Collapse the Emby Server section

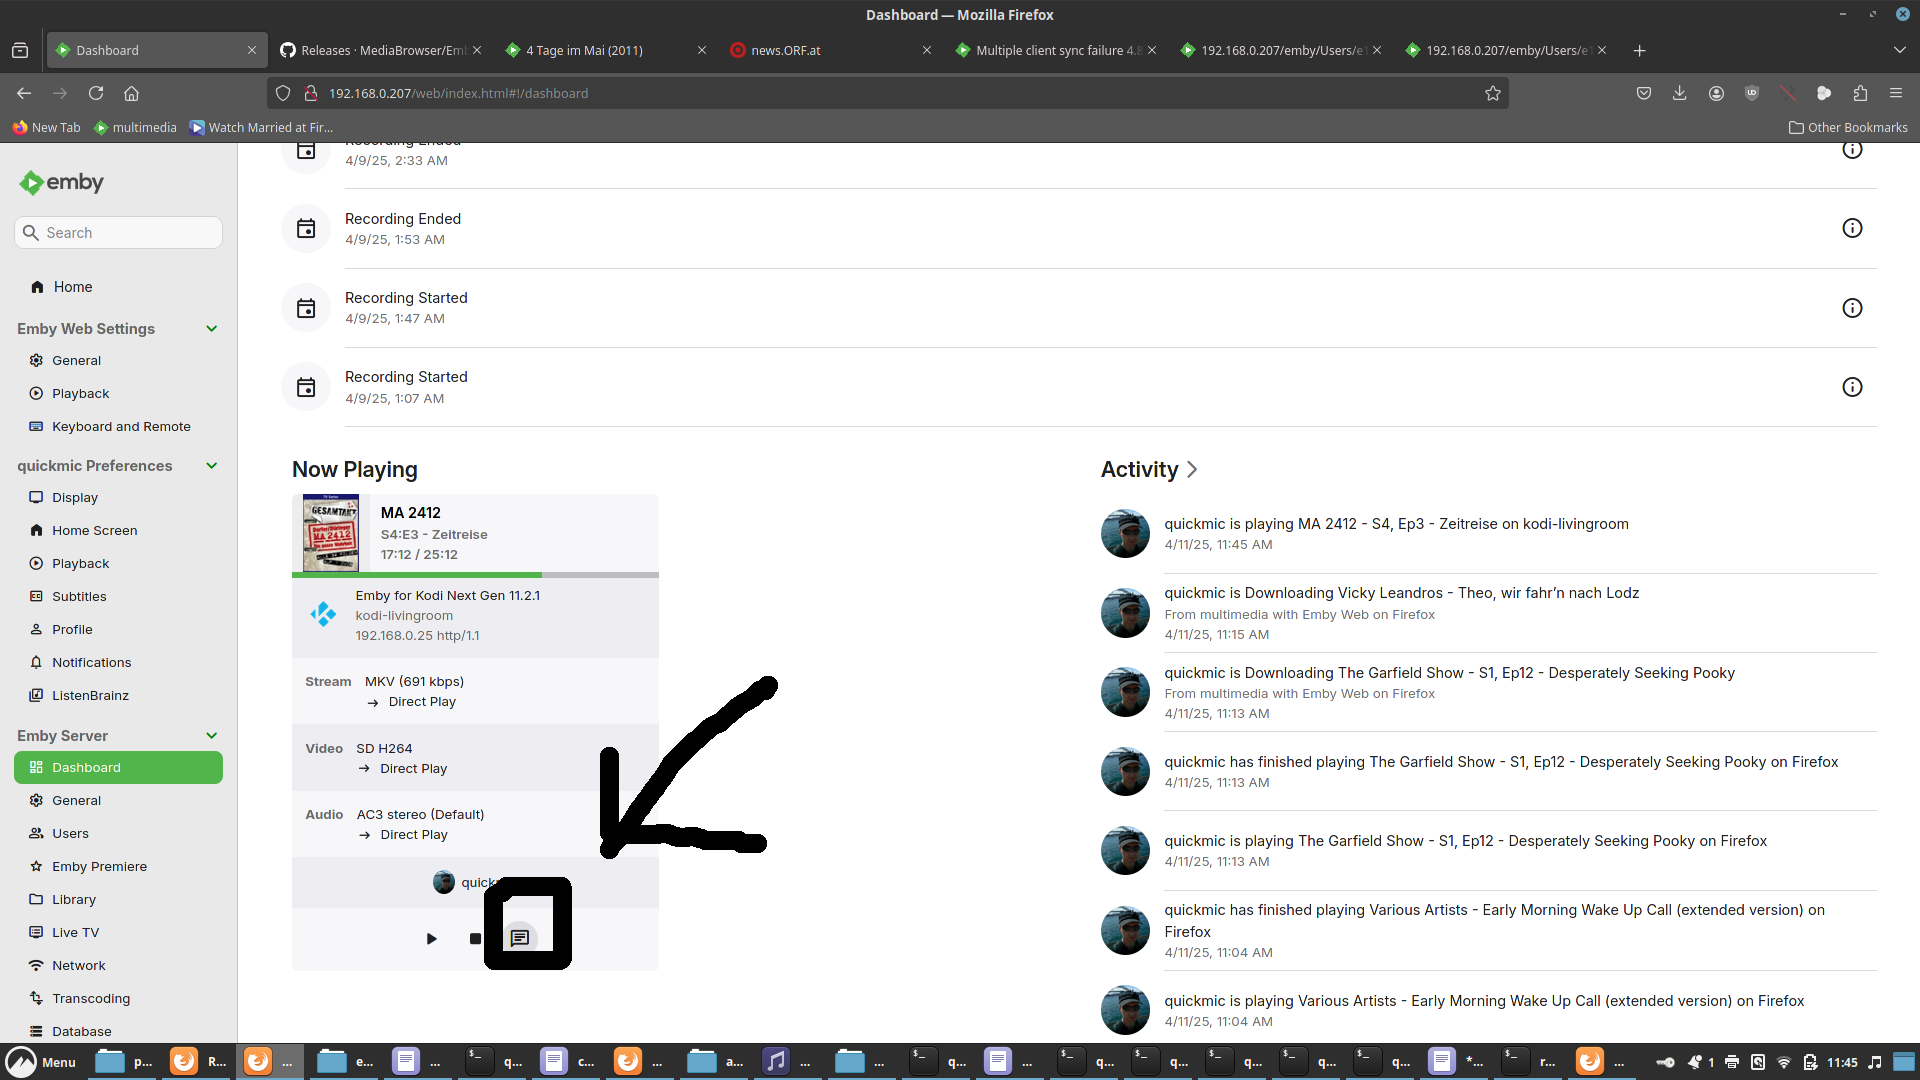tap(211, 735)
